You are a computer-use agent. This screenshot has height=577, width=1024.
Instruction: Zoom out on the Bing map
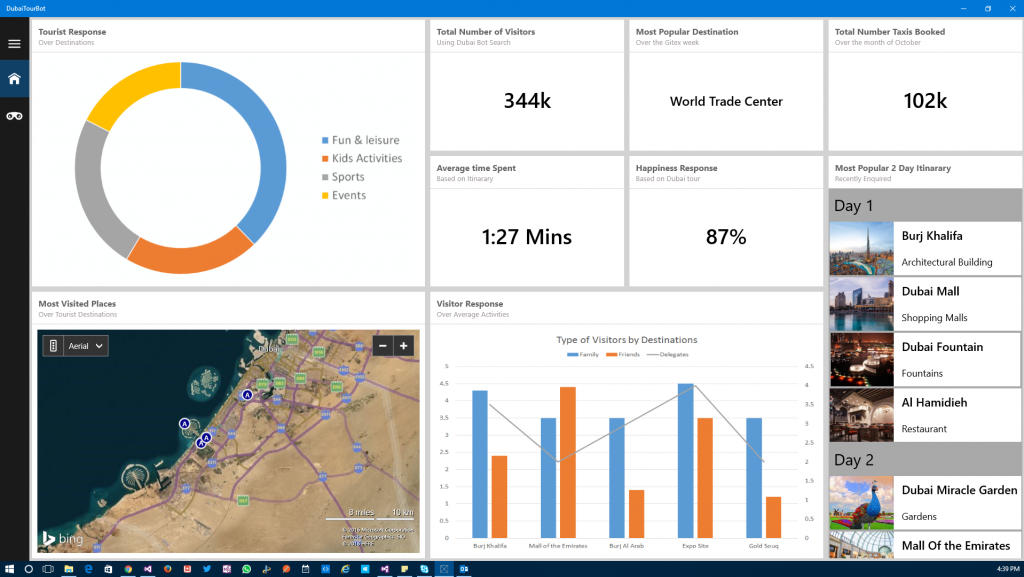(x=383, y=346)
